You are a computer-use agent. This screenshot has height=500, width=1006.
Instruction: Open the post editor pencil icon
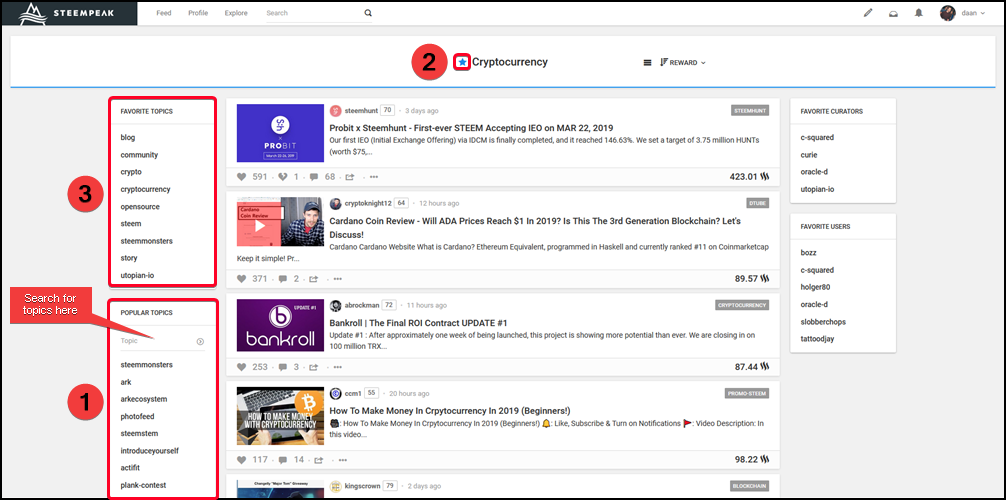click(868, 13)
